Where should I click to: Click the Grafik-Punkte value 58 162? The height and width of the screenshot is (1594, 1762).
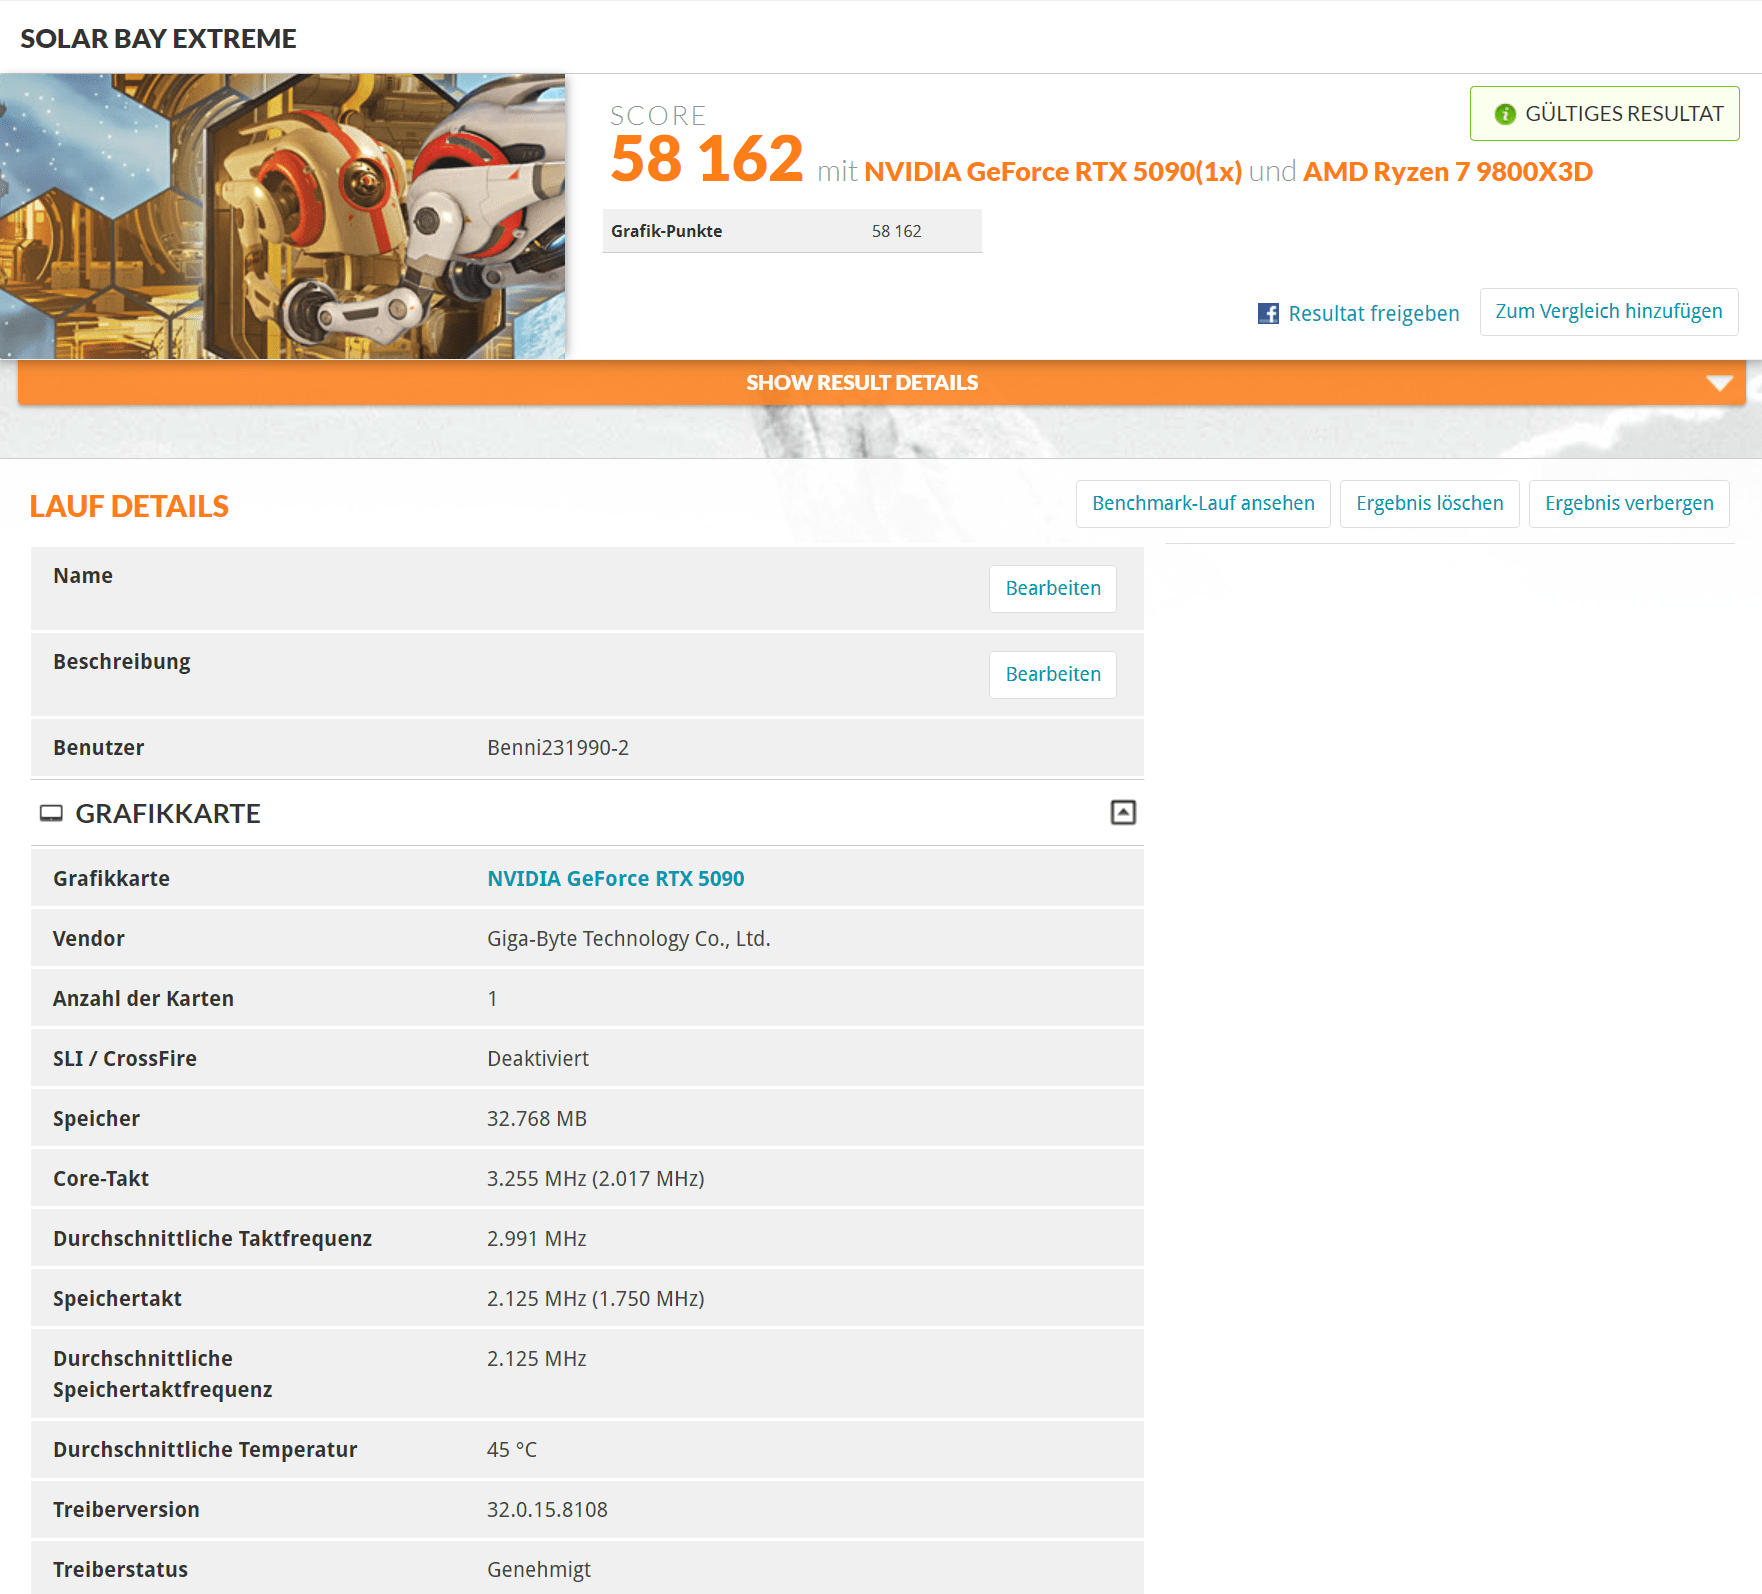tap(896, 231)
